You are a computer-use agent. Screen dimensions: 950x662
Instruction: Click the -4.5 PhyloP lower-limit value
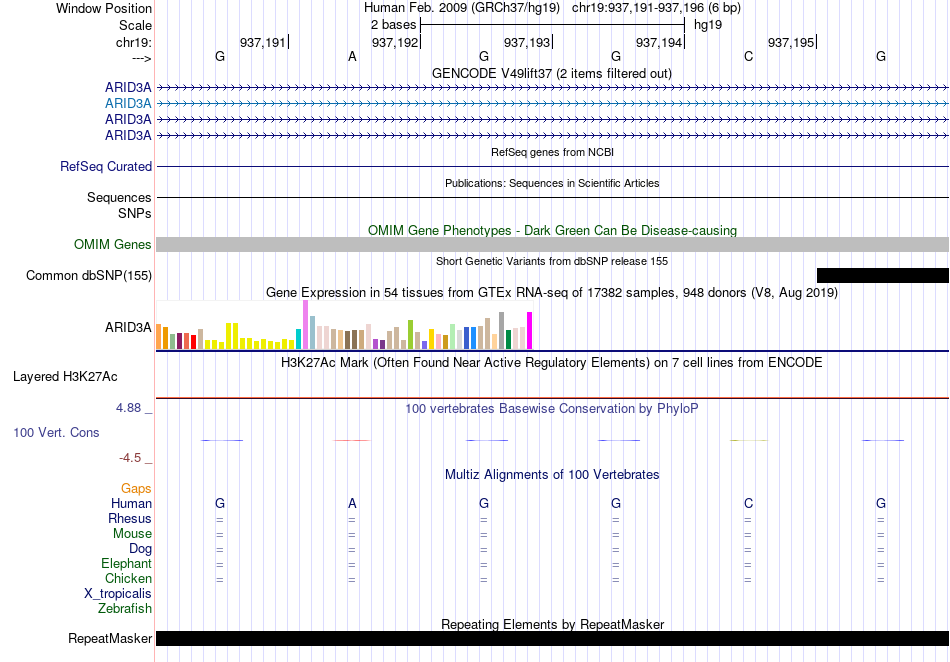coord(130,458)
